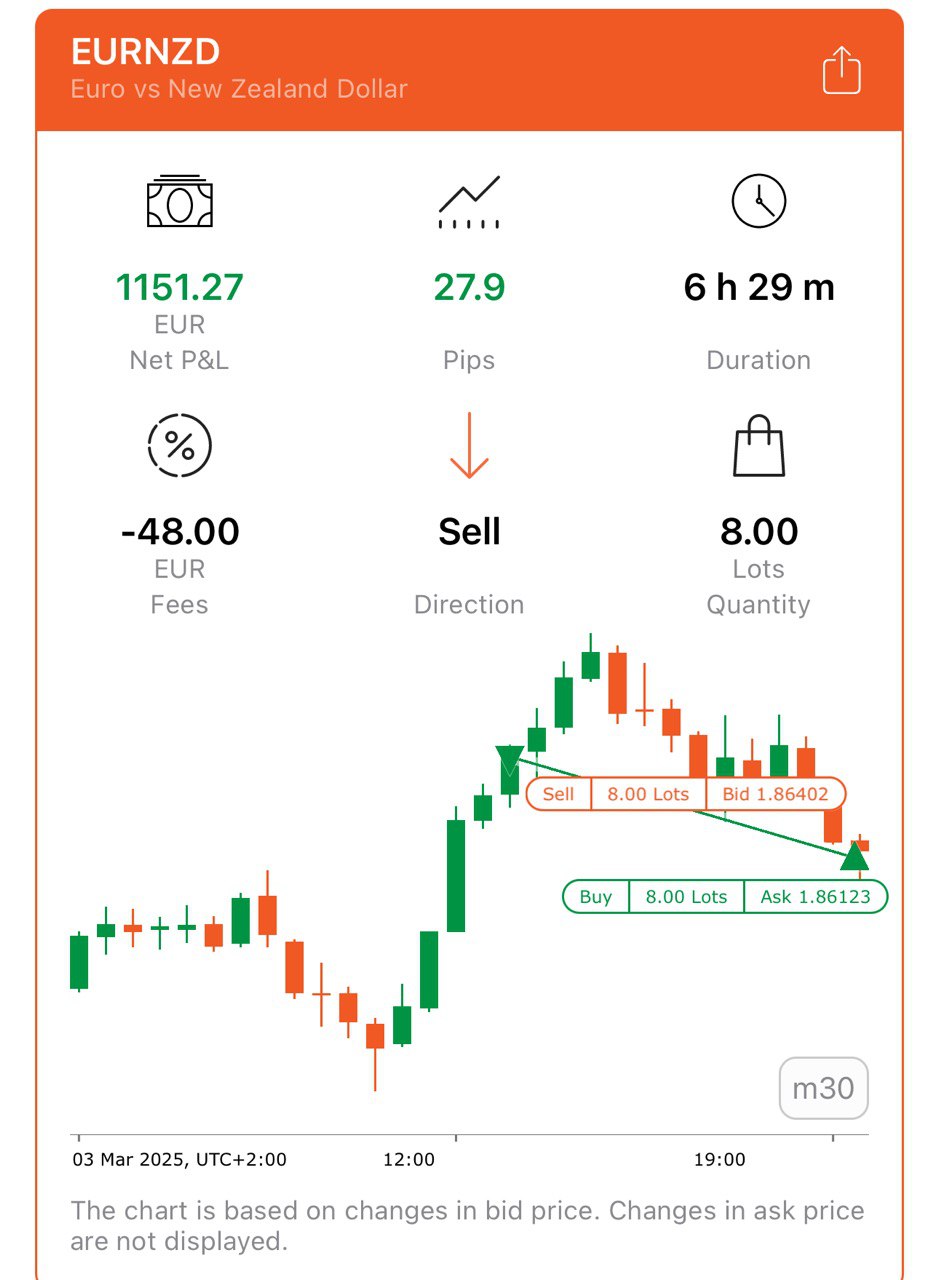
Task: Click the orange down arrow Direction icon
Action: coord(469,445)
